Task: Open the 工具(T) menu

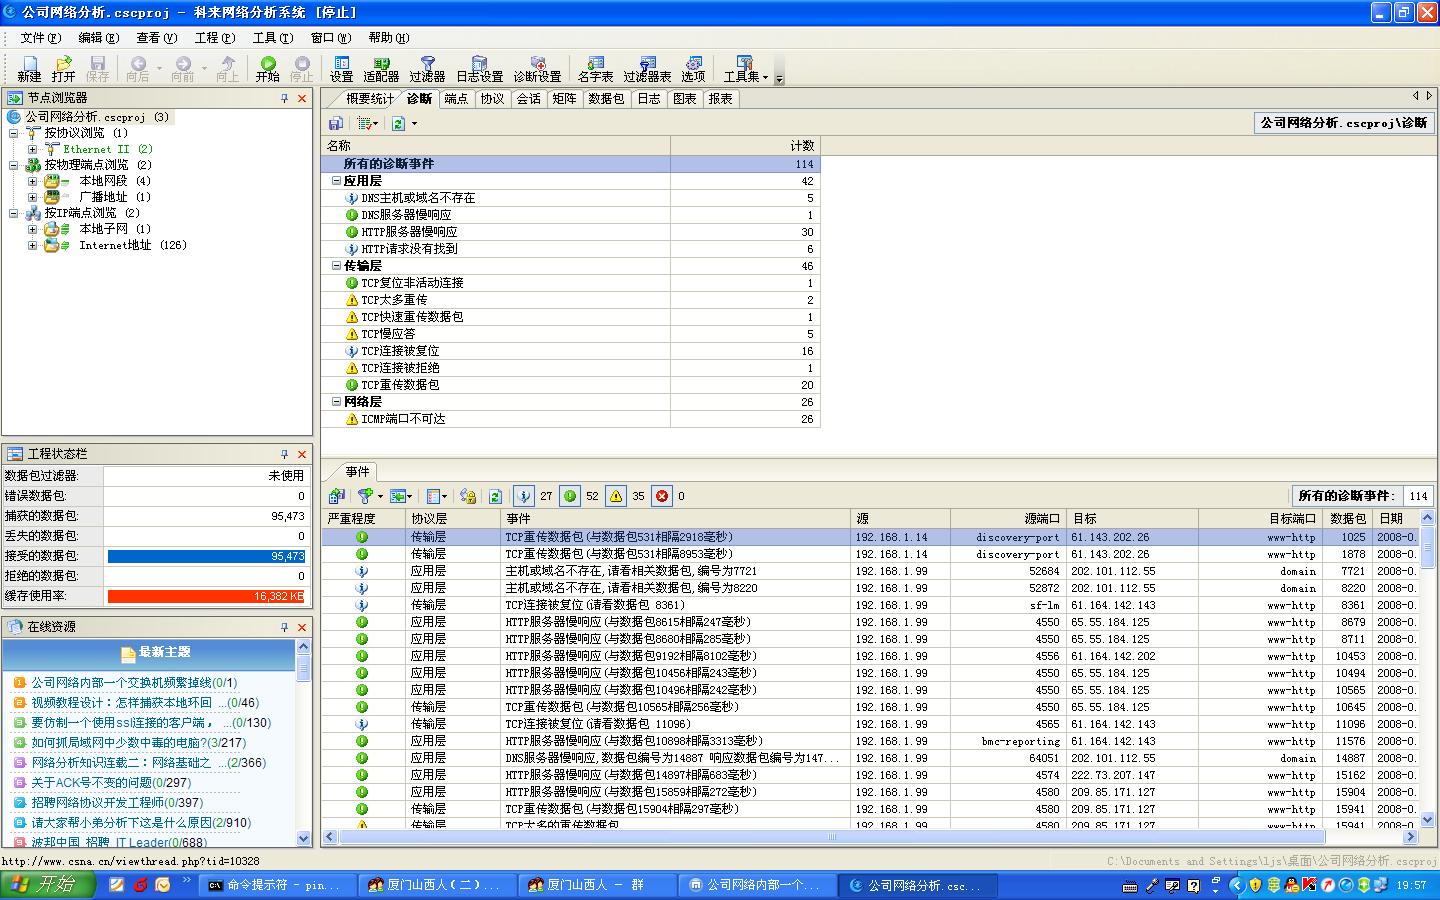Action: (272, 38)
